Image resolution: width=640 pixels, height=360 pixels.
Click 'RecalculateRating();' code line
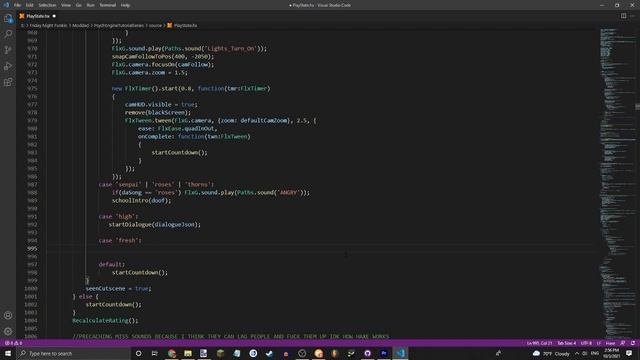(105, 320)
